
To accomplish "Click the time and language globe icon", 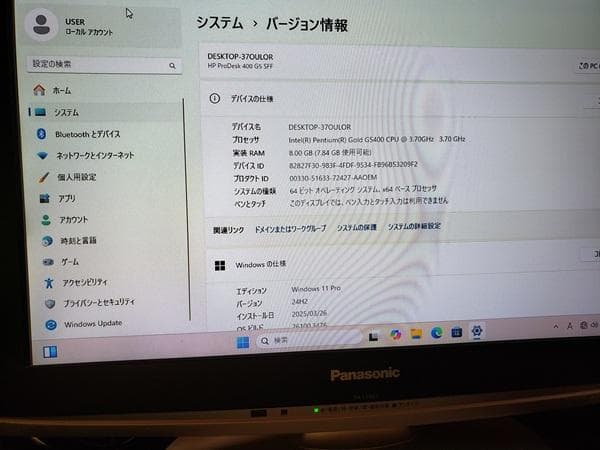I will coord(47,241).
